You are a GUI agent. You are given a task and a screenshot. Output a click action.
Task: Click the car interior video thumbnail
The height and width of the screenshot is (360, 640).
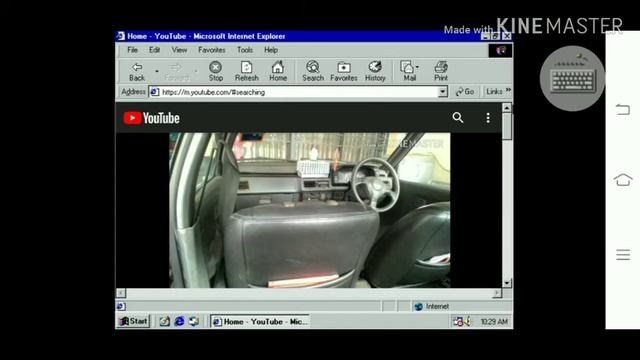pyautogui.click(x=310, y=210)
